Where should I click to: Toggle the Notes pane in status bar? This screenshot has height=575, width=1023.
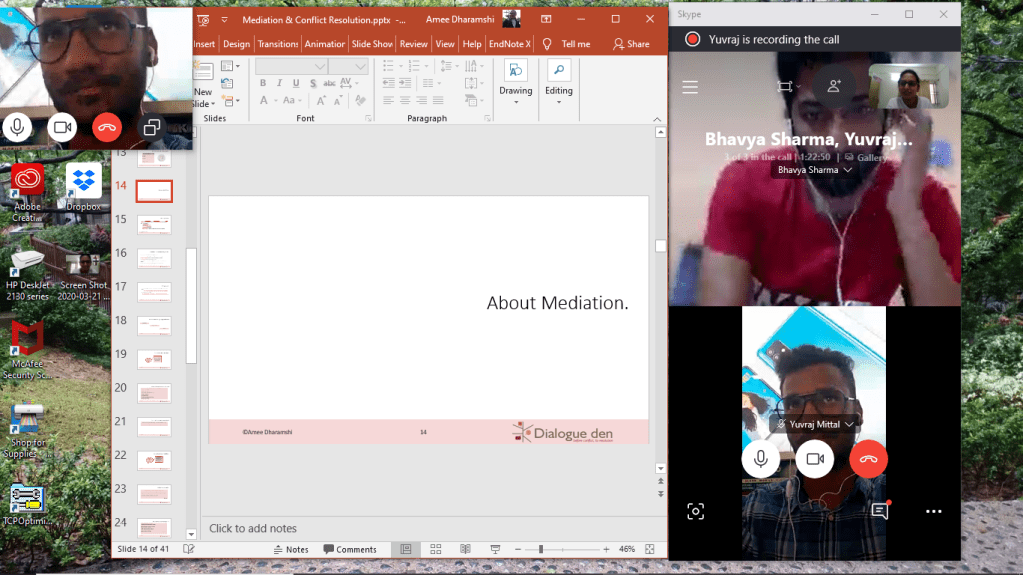pos(290,549)
